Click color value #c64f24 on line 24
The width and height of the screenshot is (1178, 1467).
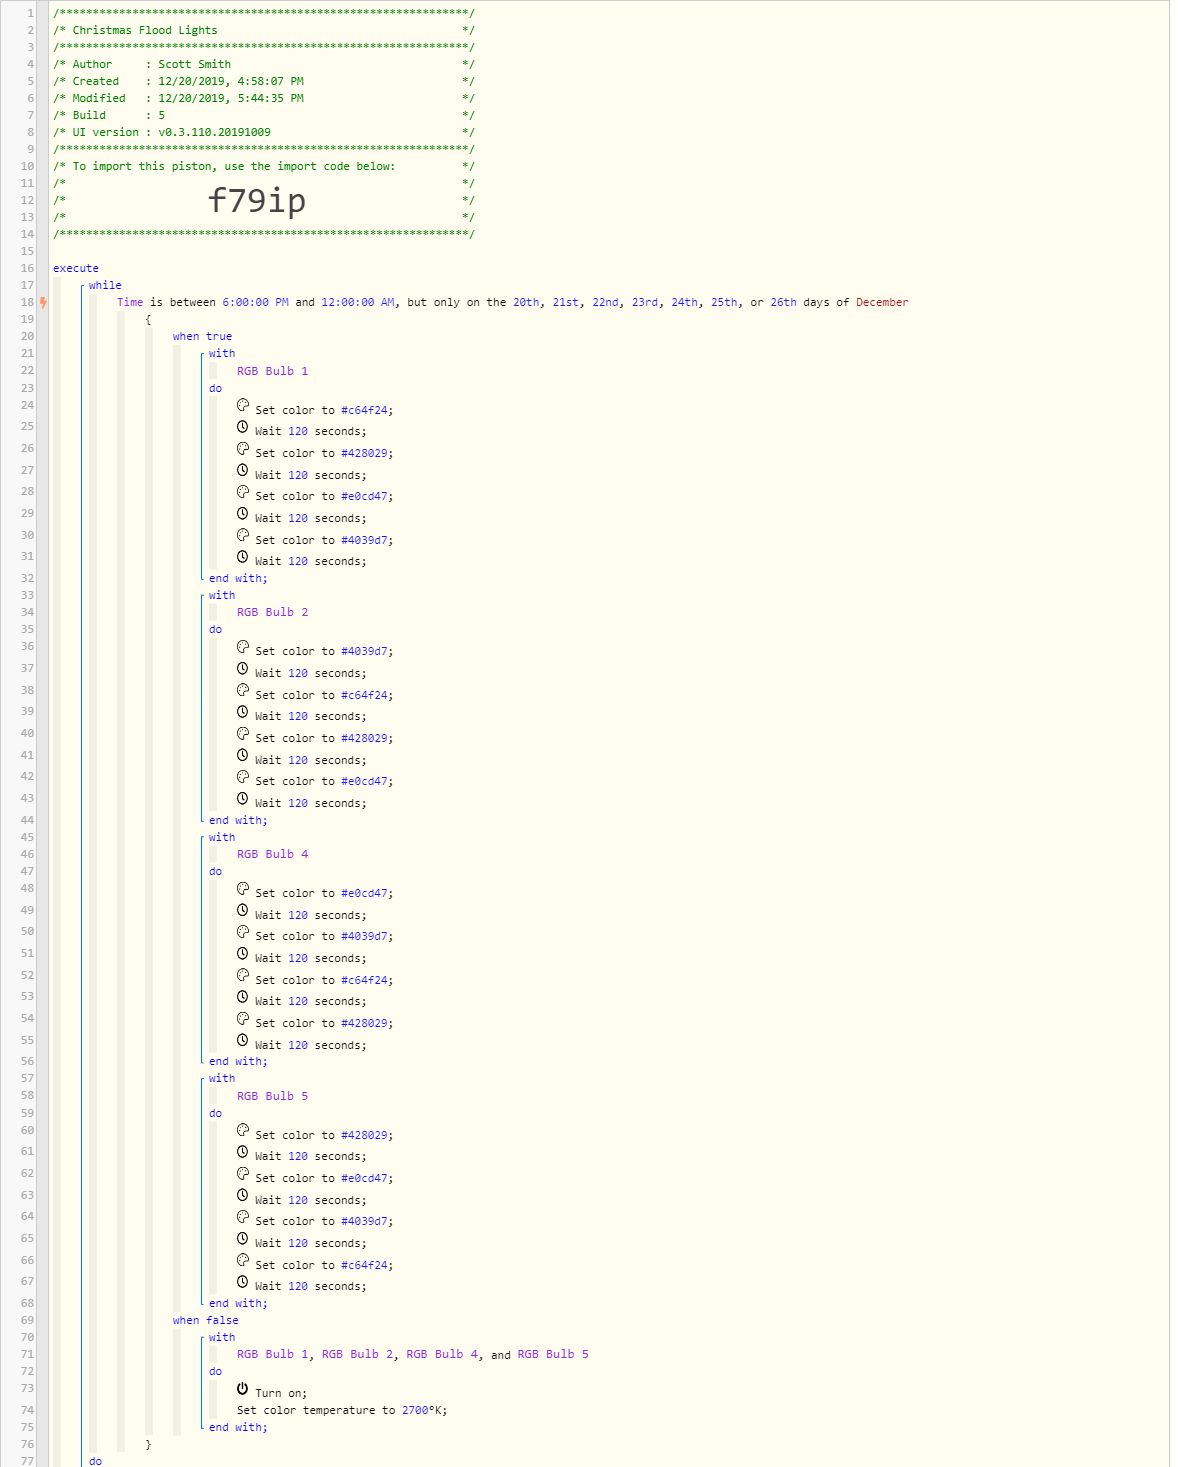coord(364,410)
